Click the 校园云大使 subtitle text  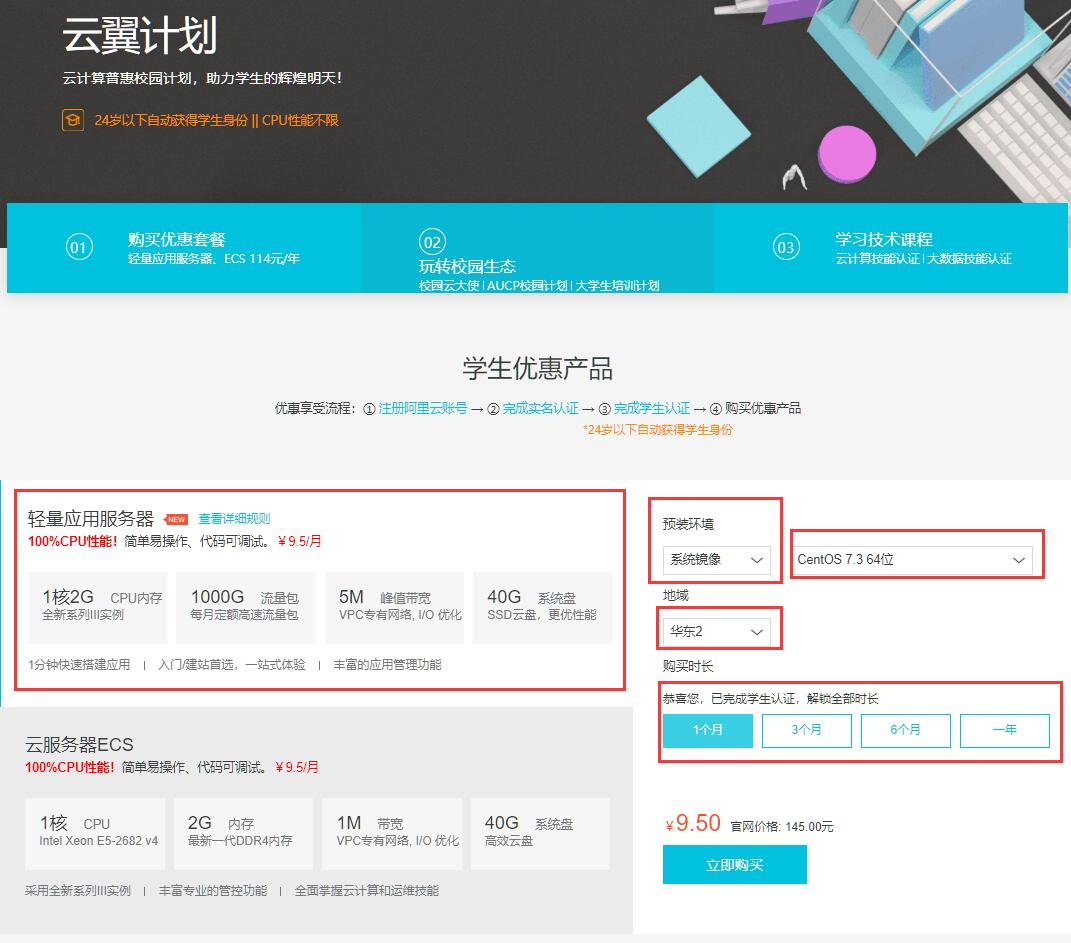pyautogui.click(x=449, y=285)
